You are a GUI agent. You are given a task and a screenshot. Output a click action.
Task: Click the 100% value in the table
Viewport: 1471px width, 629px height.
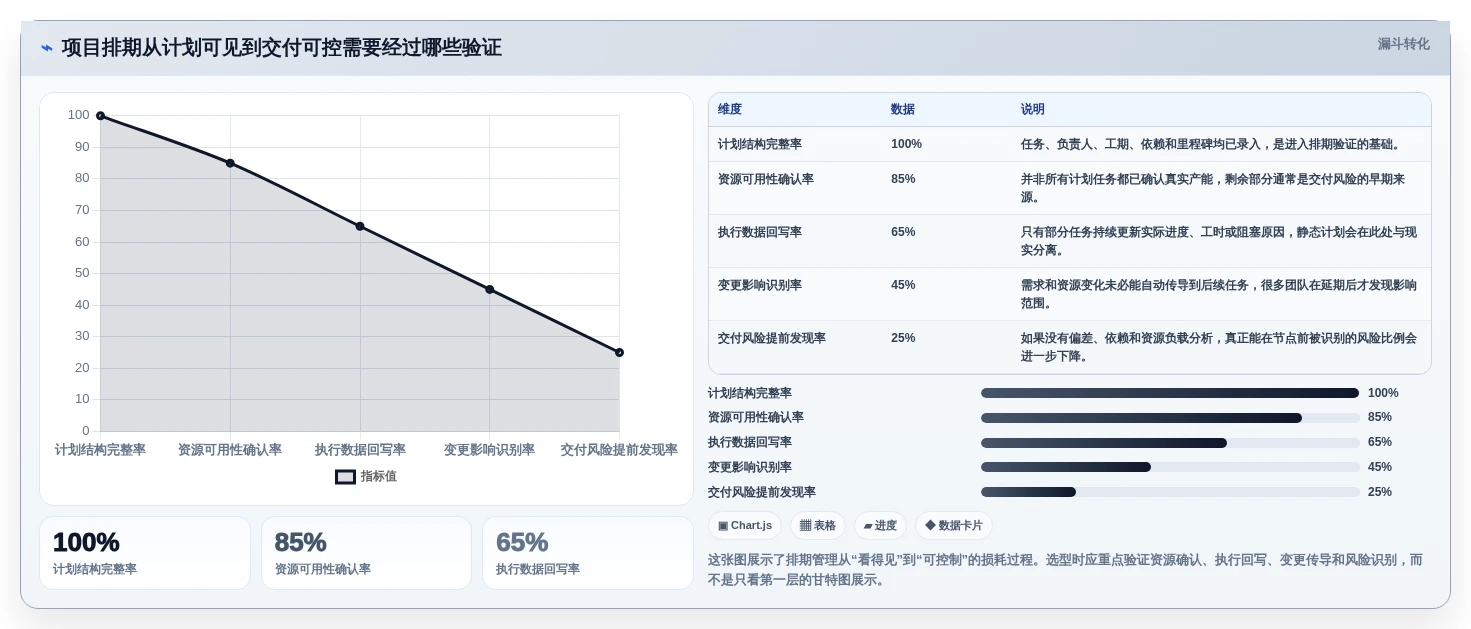pos(907,144)
